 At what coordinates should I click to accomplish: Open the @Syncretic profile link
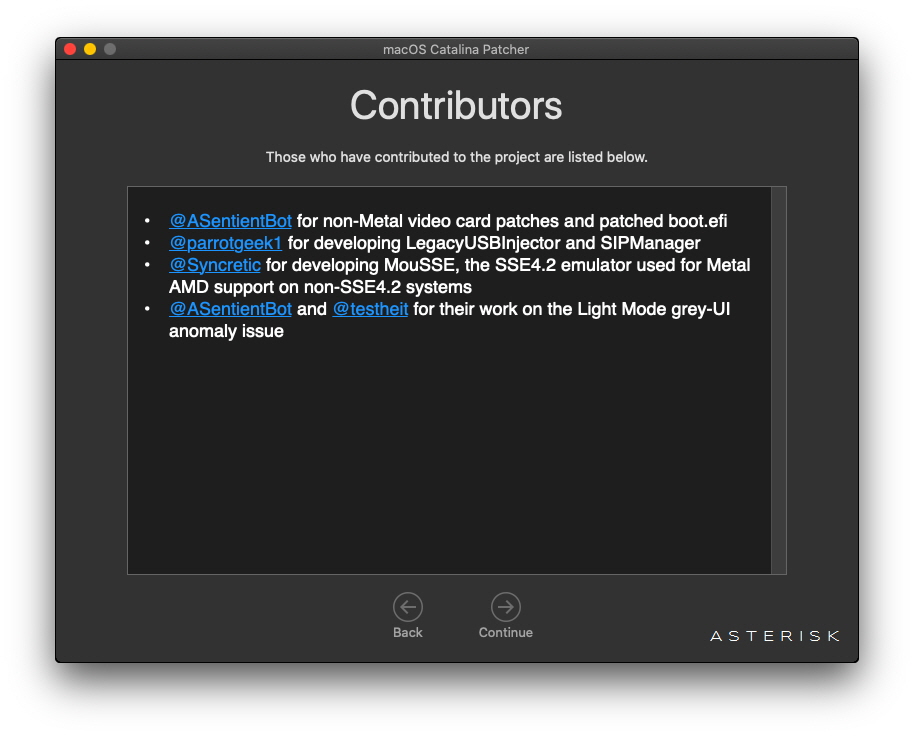(x=215, y=265)
